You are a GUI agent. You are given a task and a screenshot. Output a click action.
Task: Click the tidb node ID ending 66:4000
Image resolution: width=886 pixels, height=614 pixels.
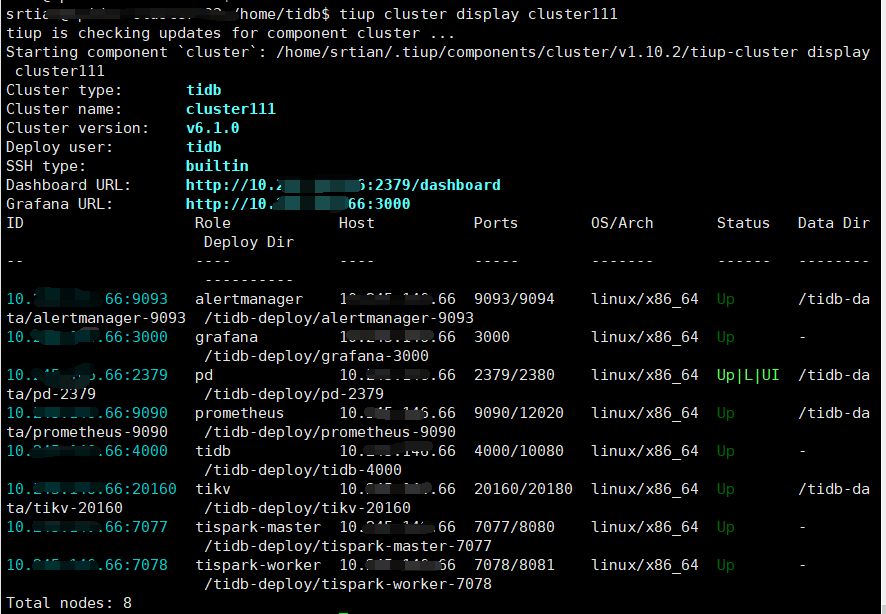point(87,451)
